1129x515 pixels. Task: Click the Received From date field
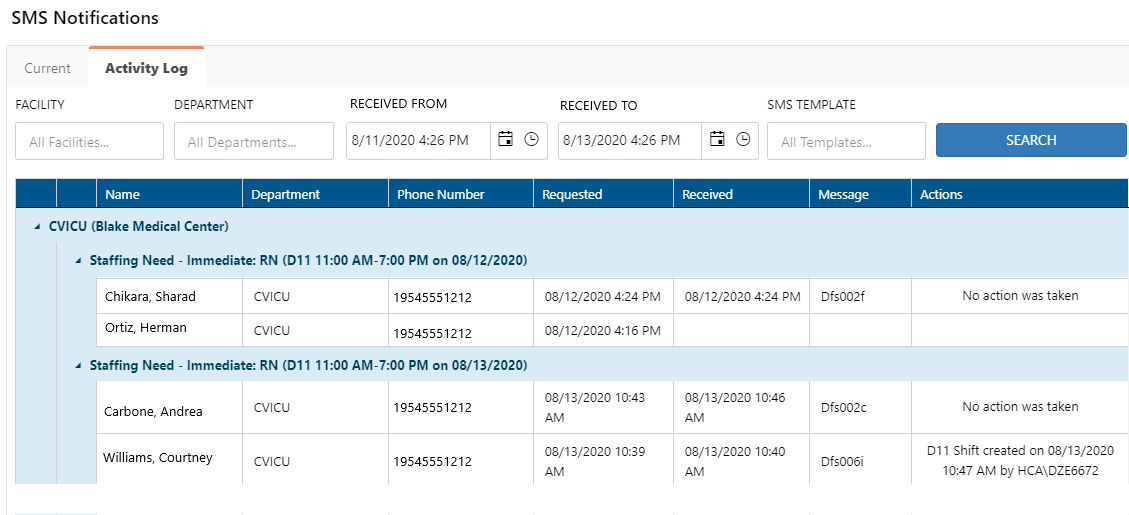(x=418, y=141)
